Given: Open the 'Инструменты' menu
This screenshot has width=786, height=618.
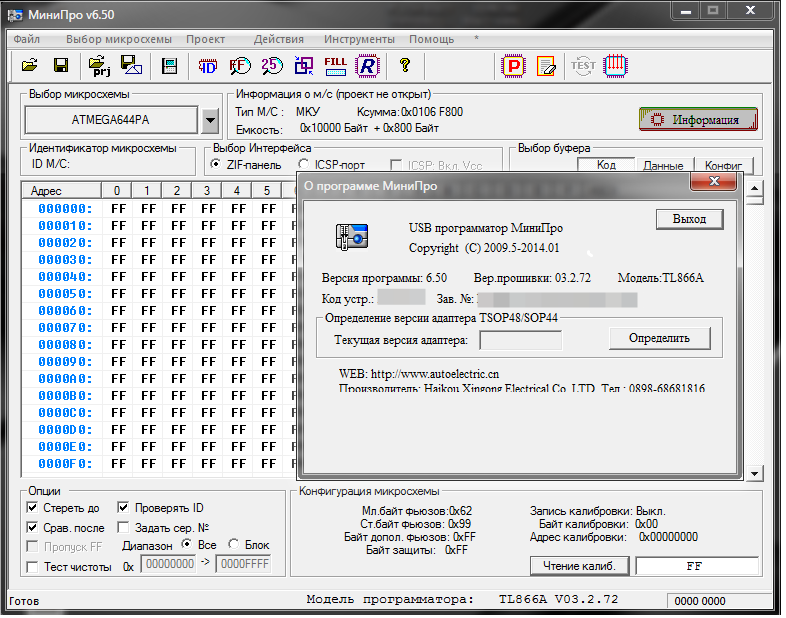Looking at the screenshot, I should click(x=359, y=40).
